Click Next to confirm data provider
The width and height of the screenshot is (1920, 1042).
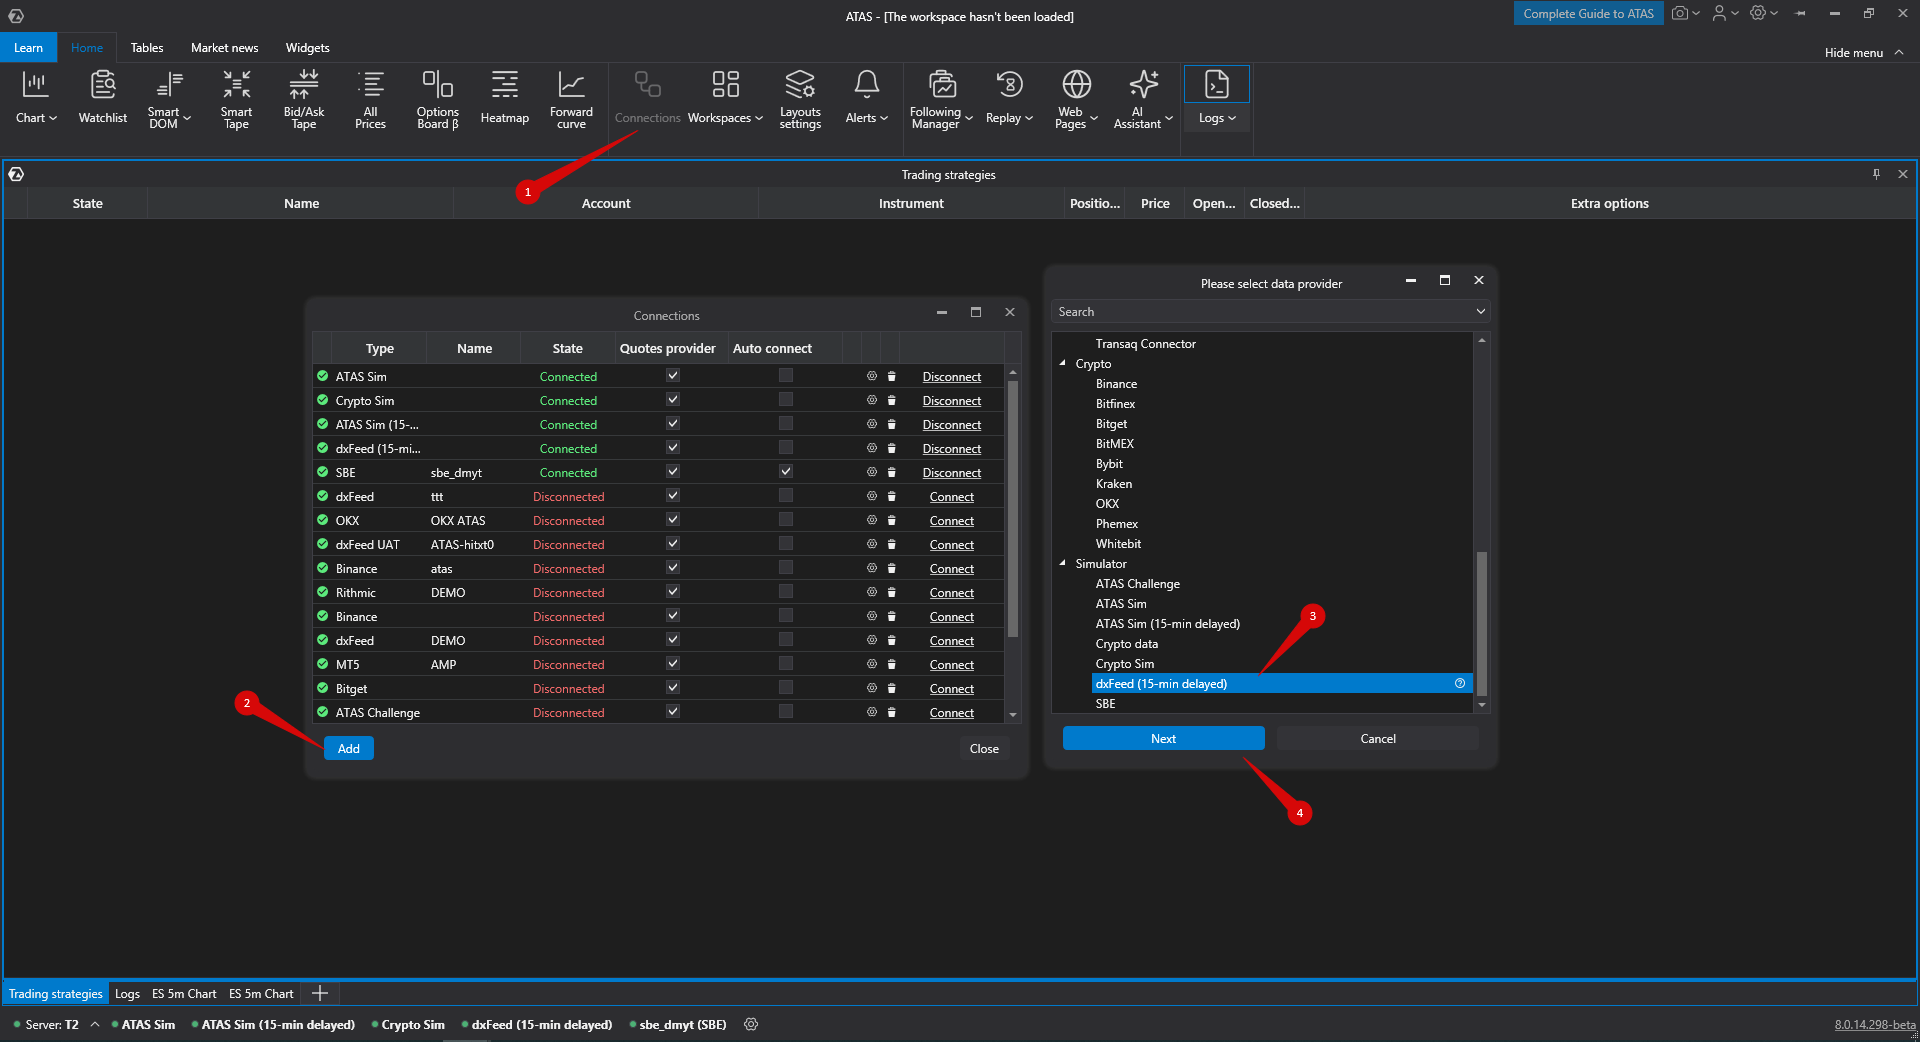[x=1163, y=738]
